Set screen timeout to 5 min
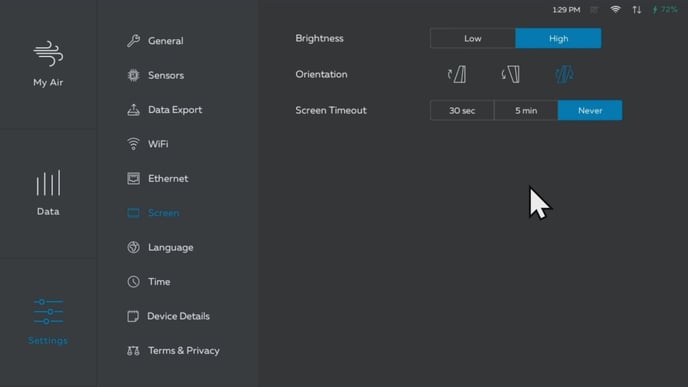Viewport: 688px width, 387px height. tap(526, 111)
